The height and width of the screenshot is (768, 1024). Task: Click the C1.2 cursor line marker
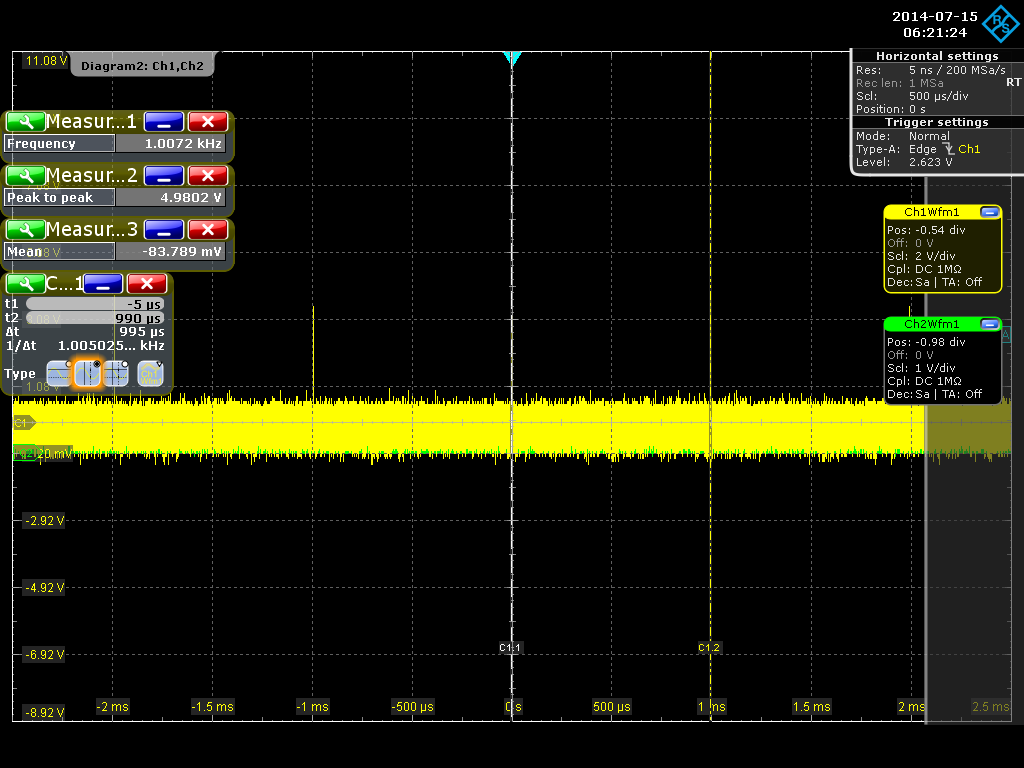coord(709,648)
